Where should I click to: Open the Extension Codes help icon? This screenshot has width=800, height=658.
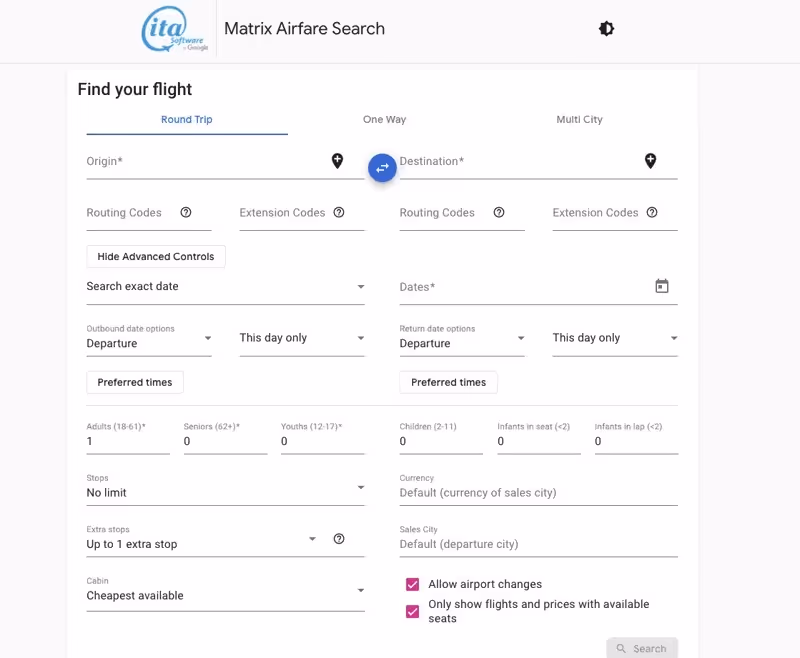click(x=338, y=212)
